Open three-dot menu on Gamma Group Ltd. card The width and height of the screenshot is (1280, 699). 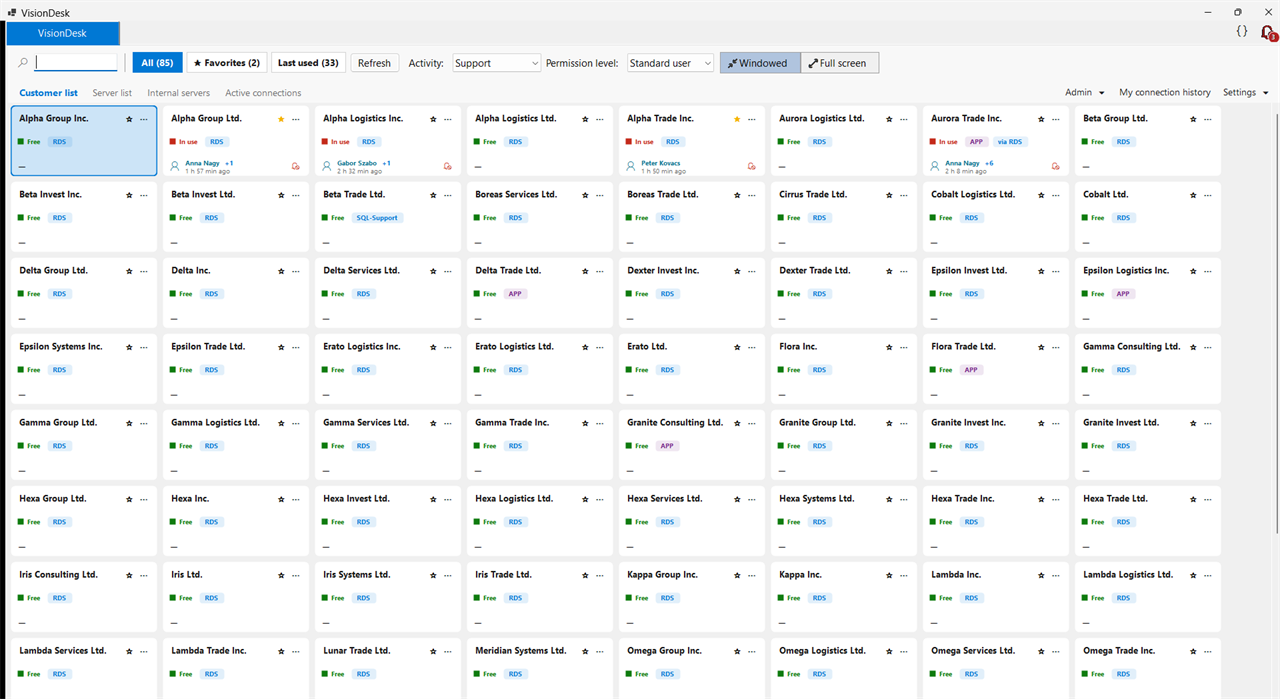coord(144,423)
